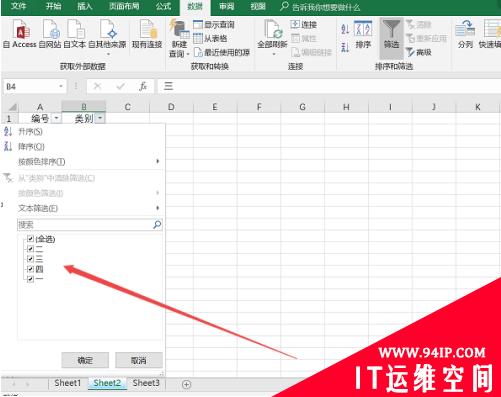Open the 编号 column filter dropdown
This screenshot has width=501, height=397.
(56, 118)
